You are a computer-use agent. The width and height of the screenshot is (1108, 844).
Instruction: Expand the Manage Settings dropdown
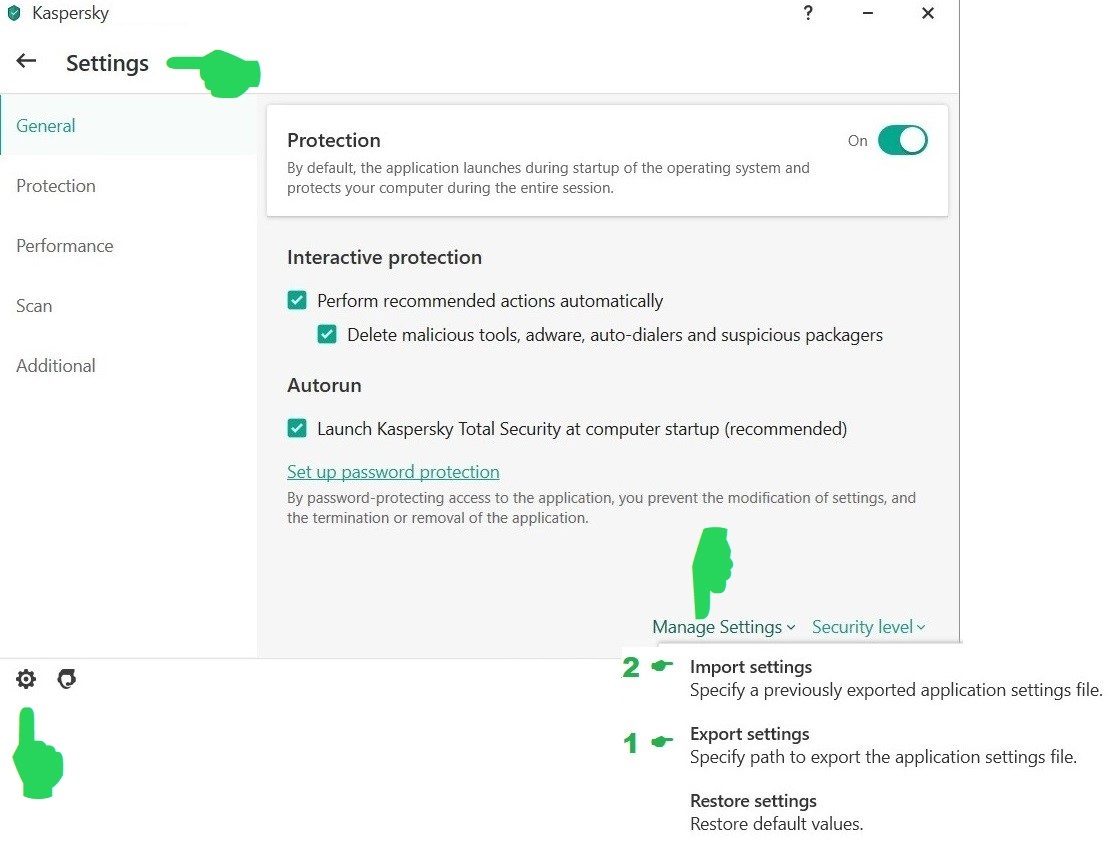point(724,627)
